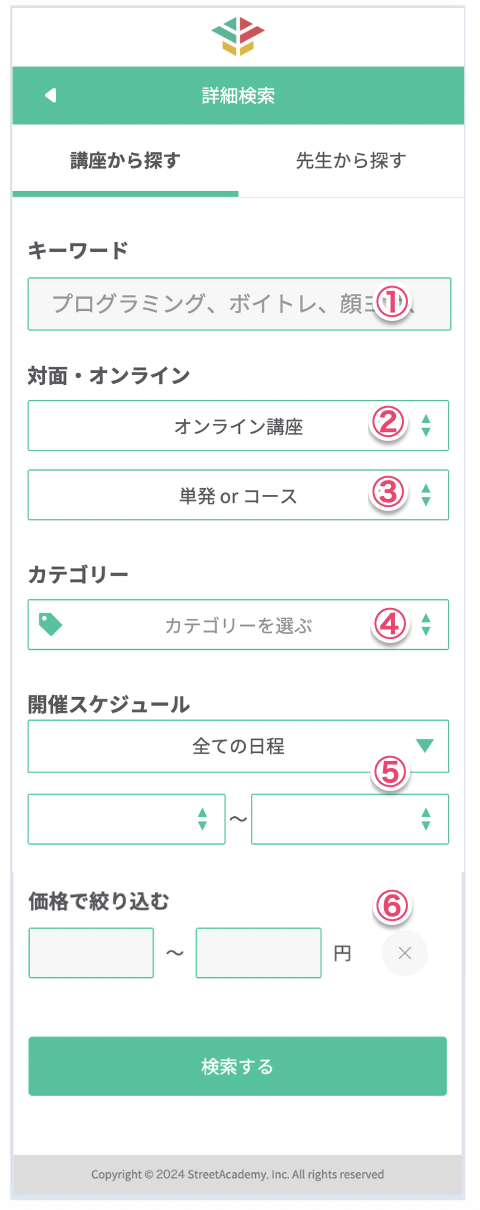
Task: Click up-down arrows on カテゴリーを選ぶ selector
Action: [426, 624]
